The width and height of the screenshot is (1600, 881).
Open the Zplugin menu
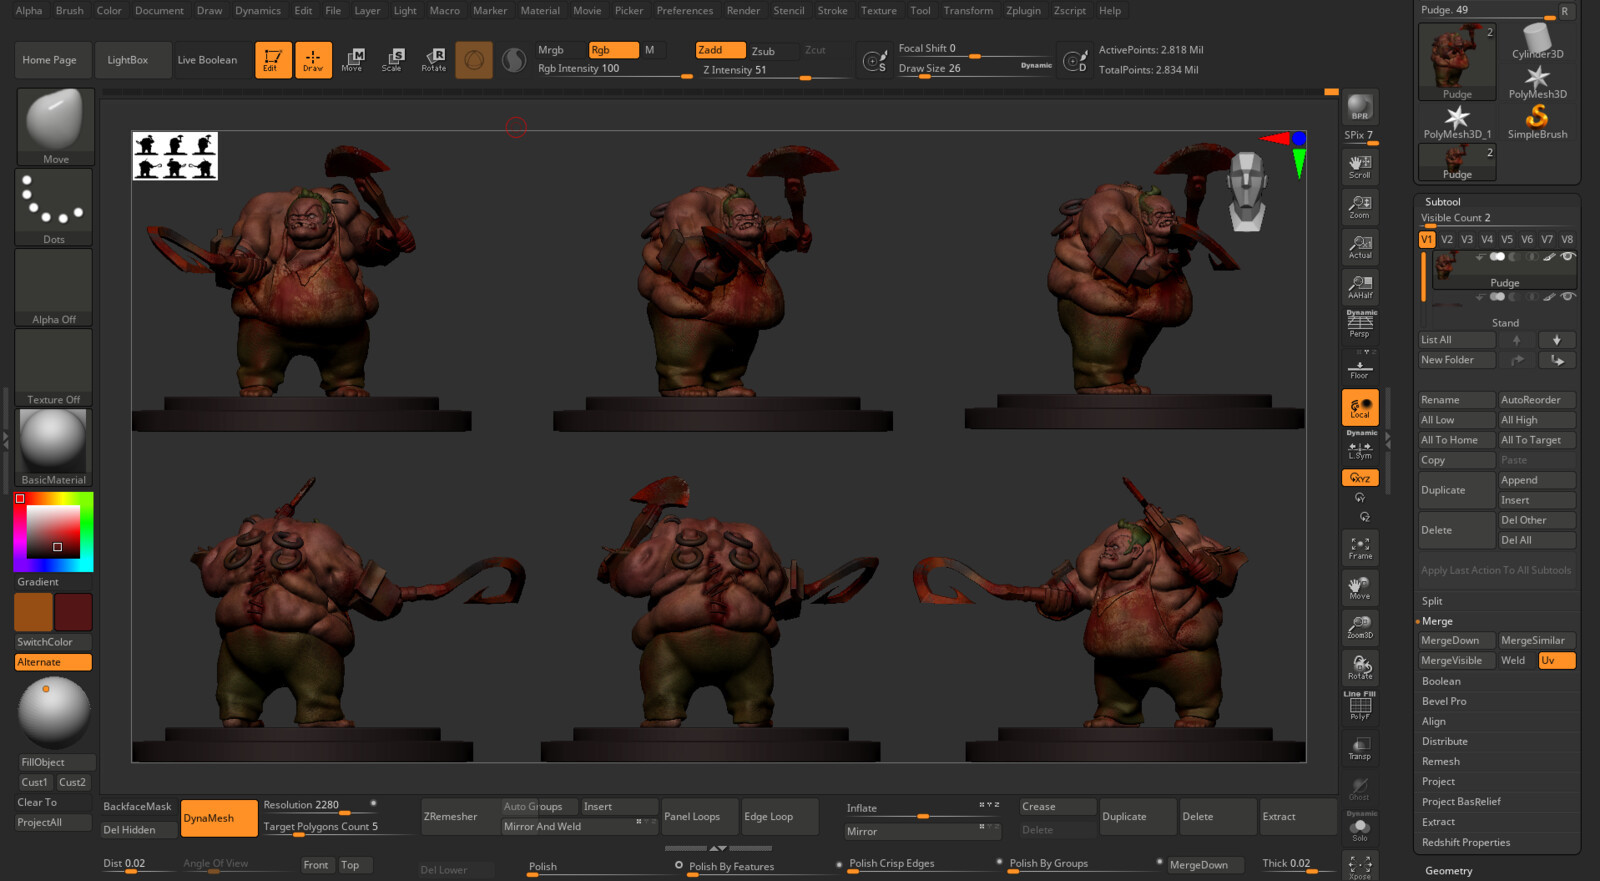pos(1023,11)
